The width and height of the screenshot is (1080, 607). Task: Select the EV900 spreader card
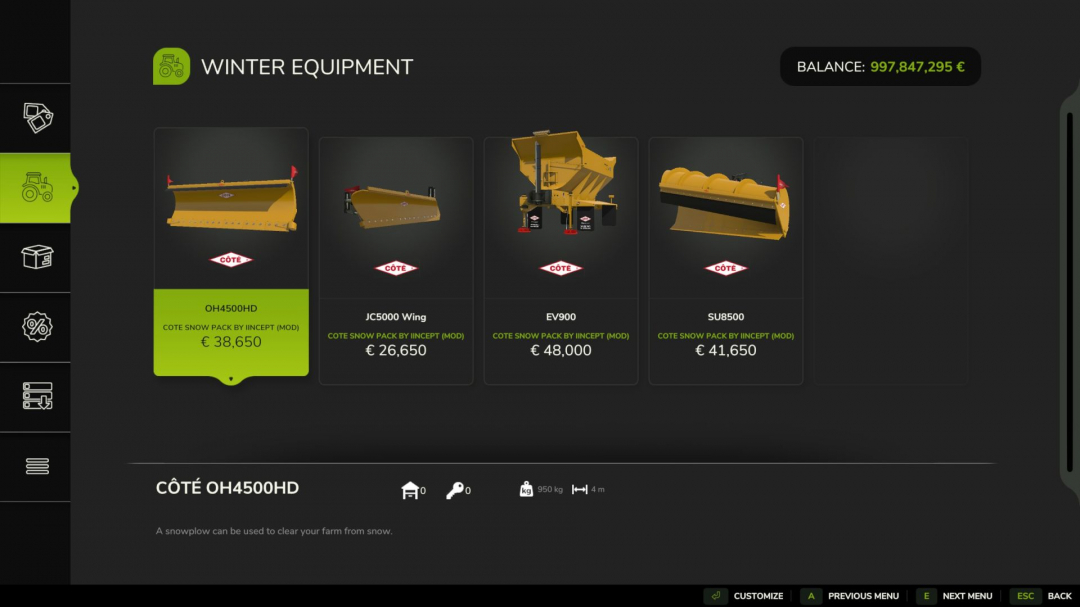click(561, 260)
